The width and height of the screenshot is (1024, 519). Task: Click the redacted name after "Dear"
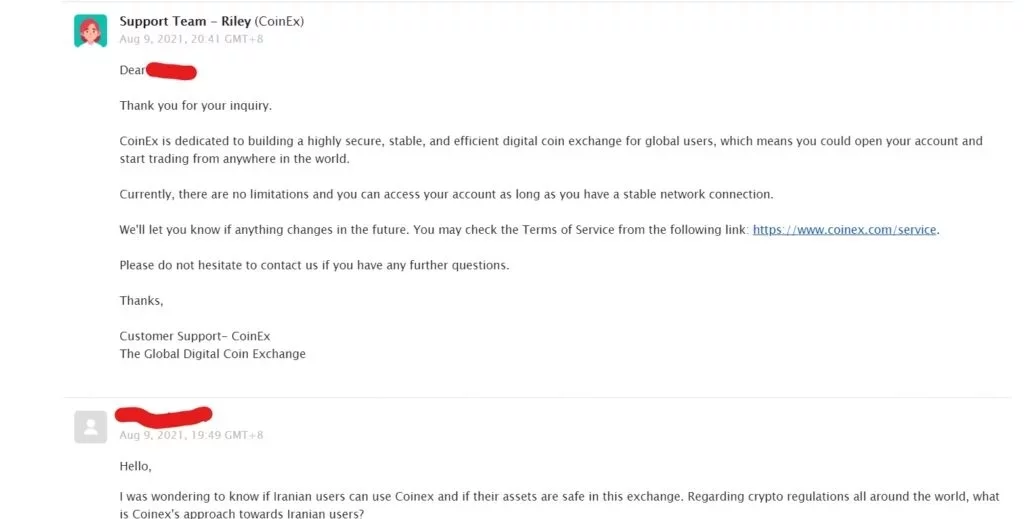coord(171,71)
